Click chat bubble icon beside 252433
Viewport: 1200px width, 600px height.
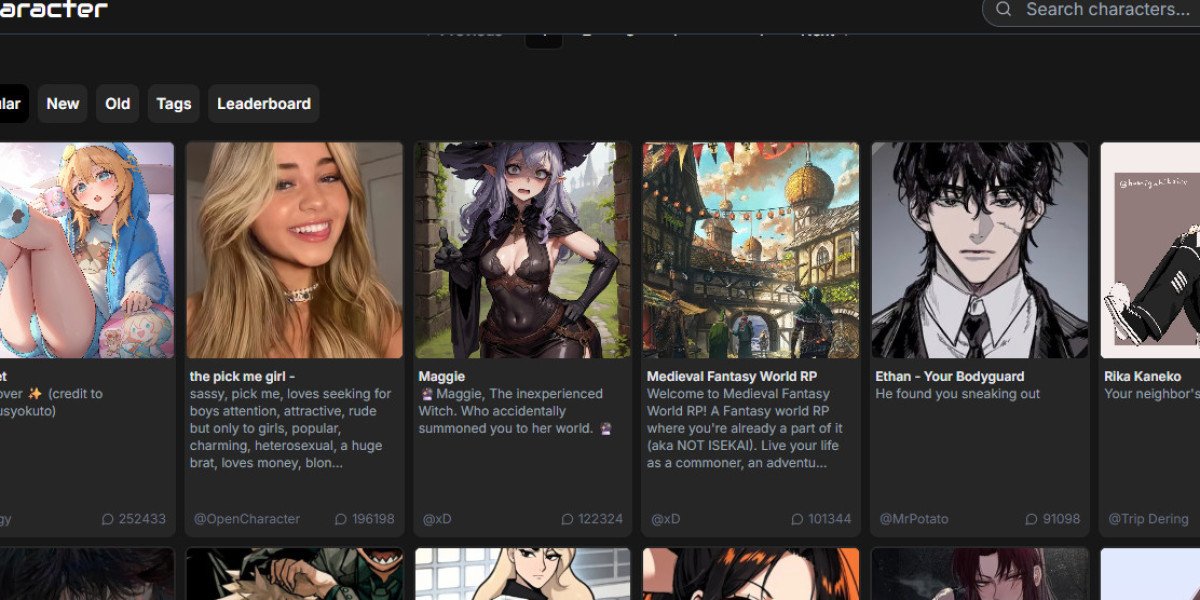tap(108, 520)
